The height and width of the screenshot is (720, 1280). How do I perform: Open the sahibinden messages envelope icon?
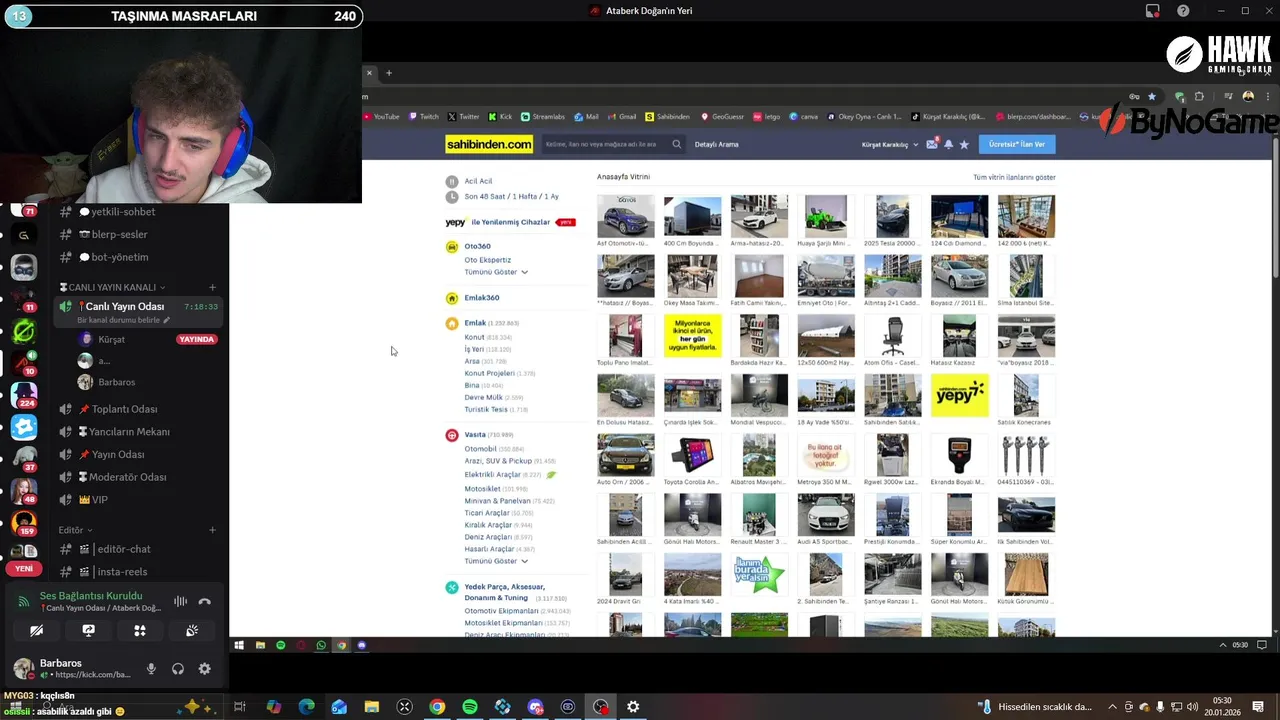(932, 144)
